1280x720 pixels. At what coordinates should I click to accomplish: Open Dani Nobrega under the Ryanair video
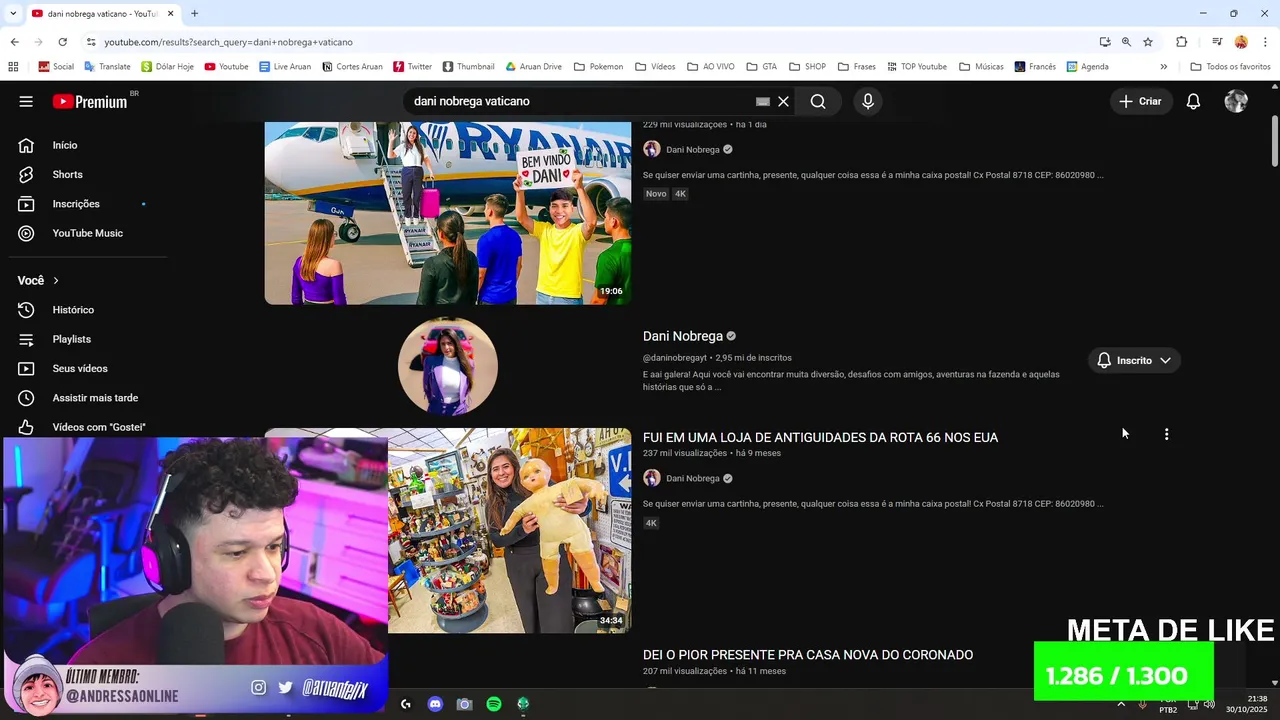(693, 150)
